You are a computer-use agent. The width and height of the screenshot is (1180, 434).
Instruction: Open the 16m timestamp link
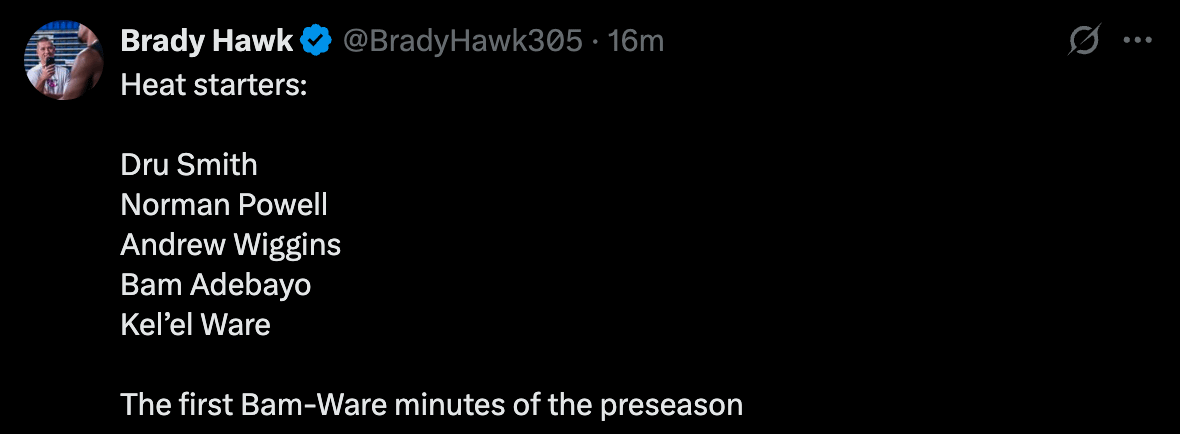636,41
